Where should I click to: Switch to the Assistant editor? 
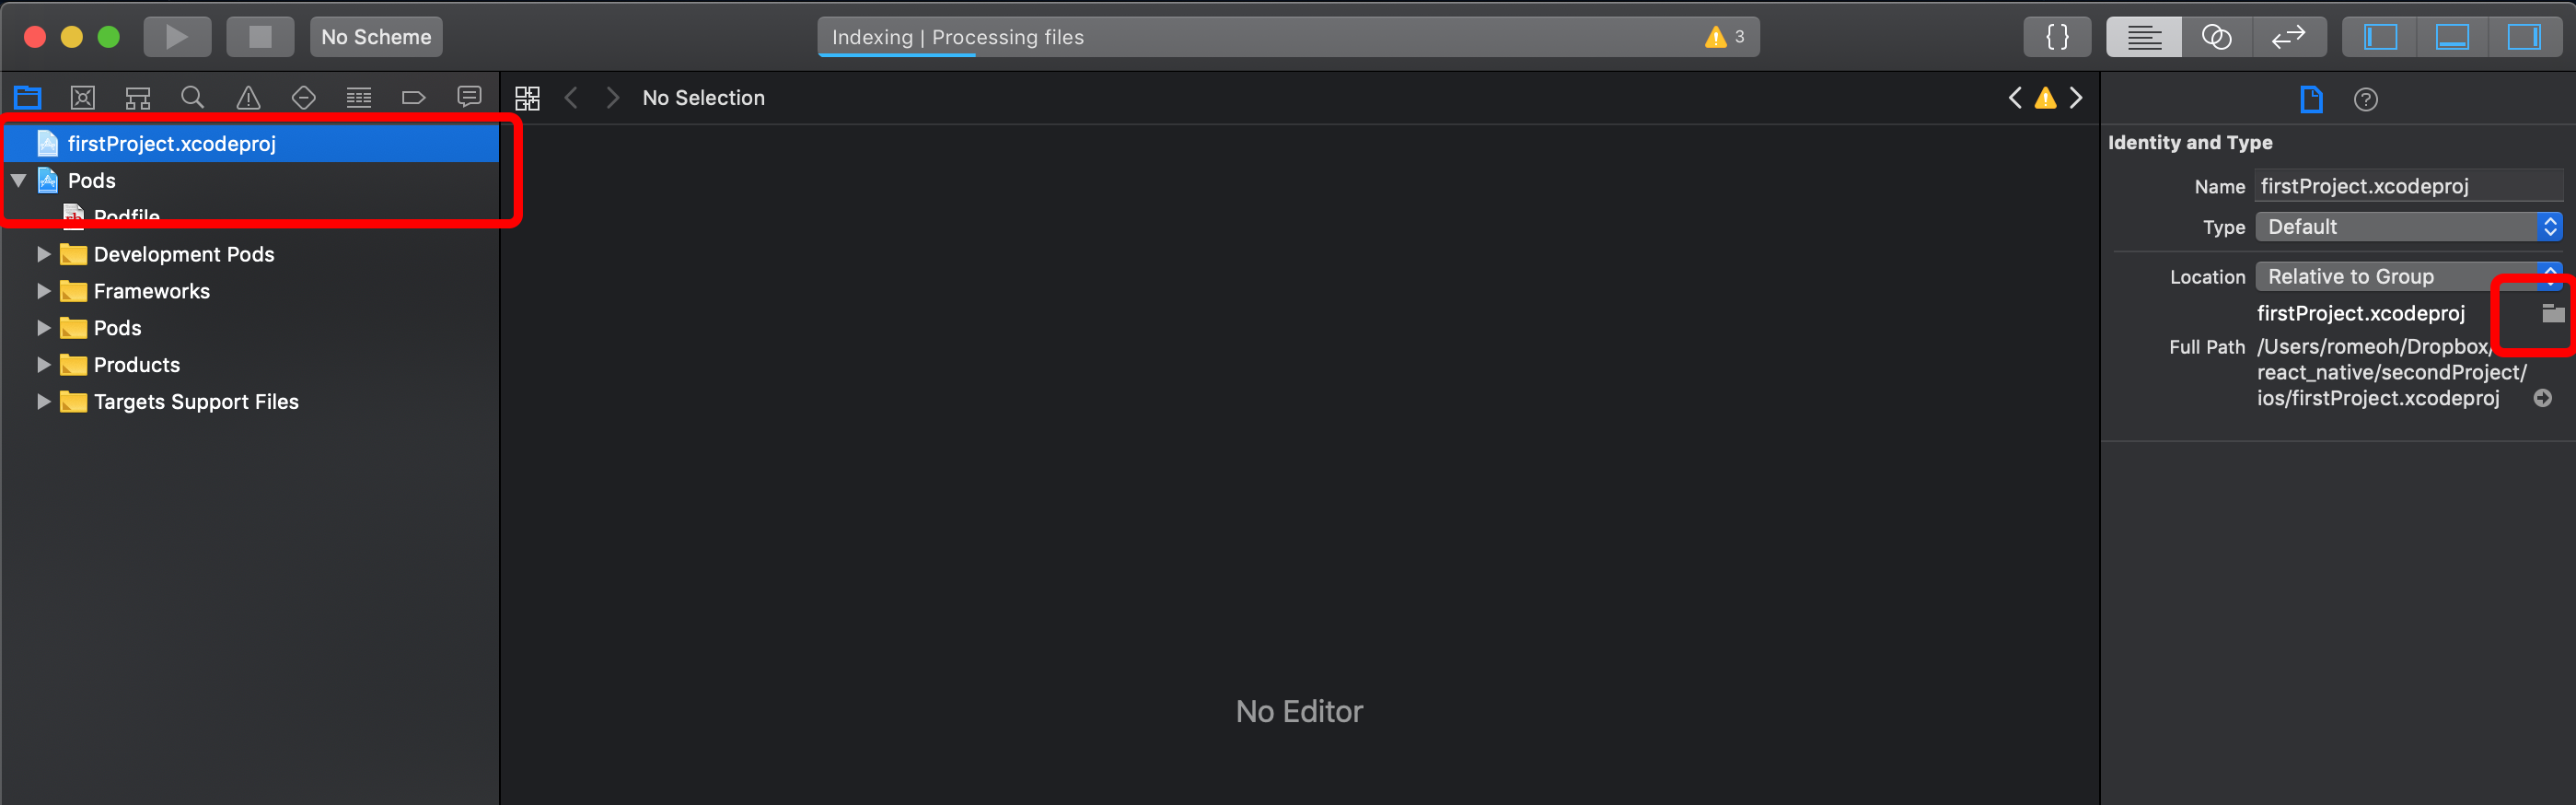(2216, 37)
